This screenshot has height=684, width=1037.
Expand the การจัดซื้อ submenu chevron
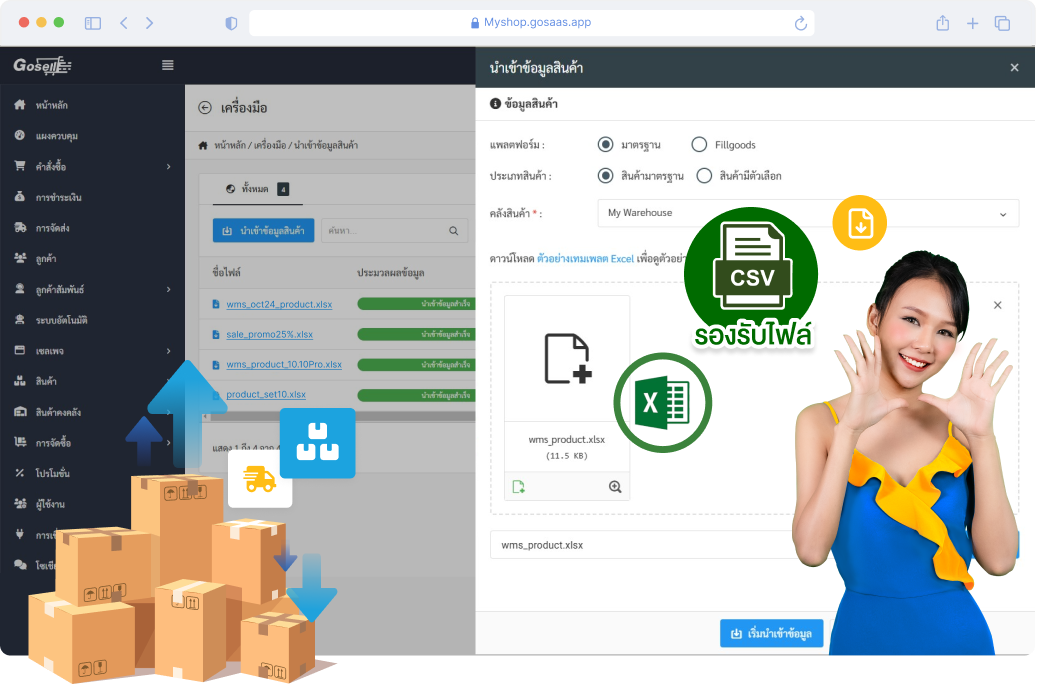point(169,443)
